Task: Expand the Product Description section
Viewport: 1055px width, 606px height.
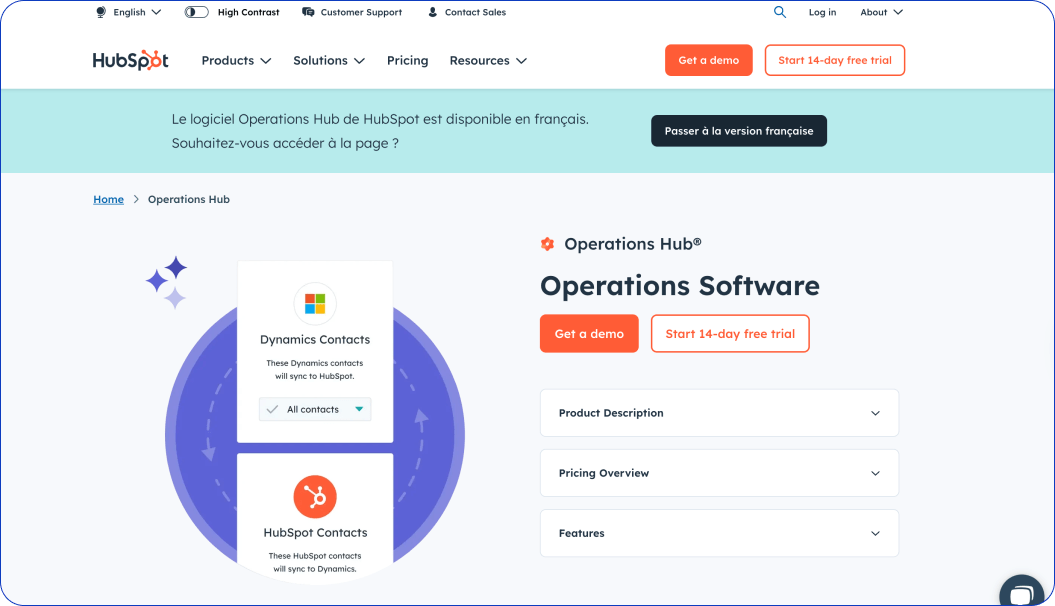Action: tap(719, 413)
